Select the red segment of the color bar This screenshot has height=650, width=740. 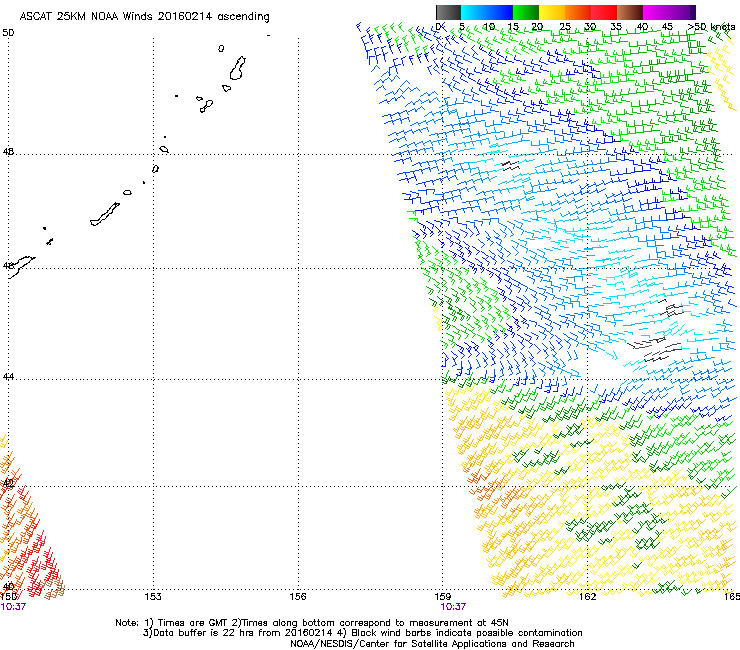coord(604,12)
